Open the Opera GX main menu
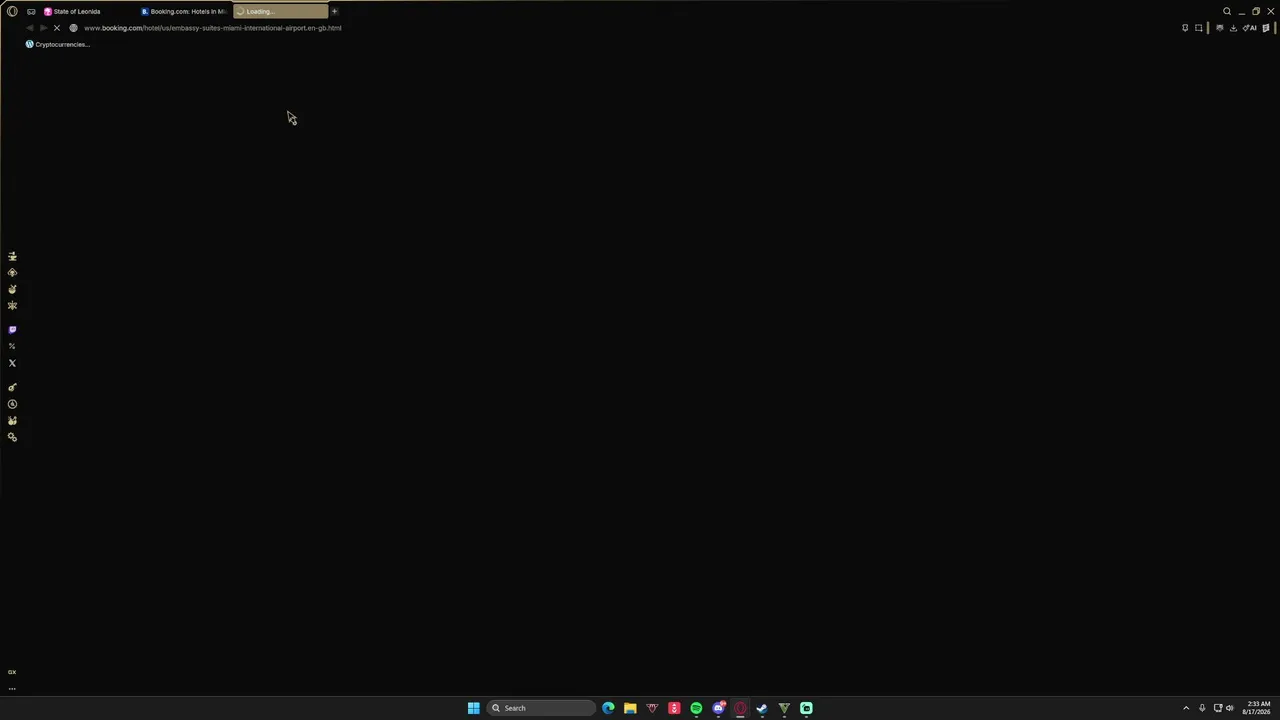The width and height of the screenshot is (1280, 720). [x=12, y=11]
